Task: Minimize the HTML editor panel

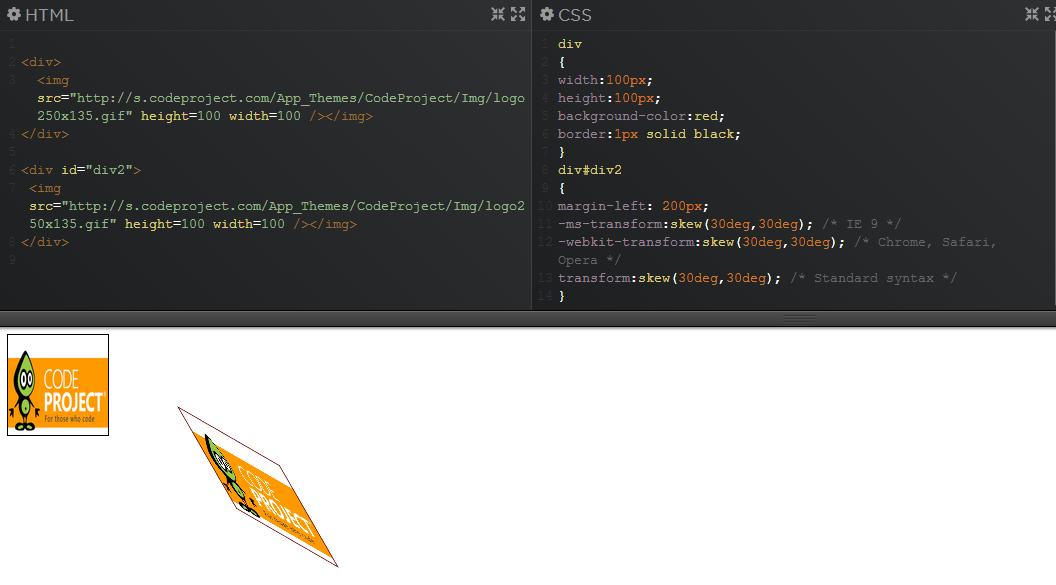Action: click(498, 14)
